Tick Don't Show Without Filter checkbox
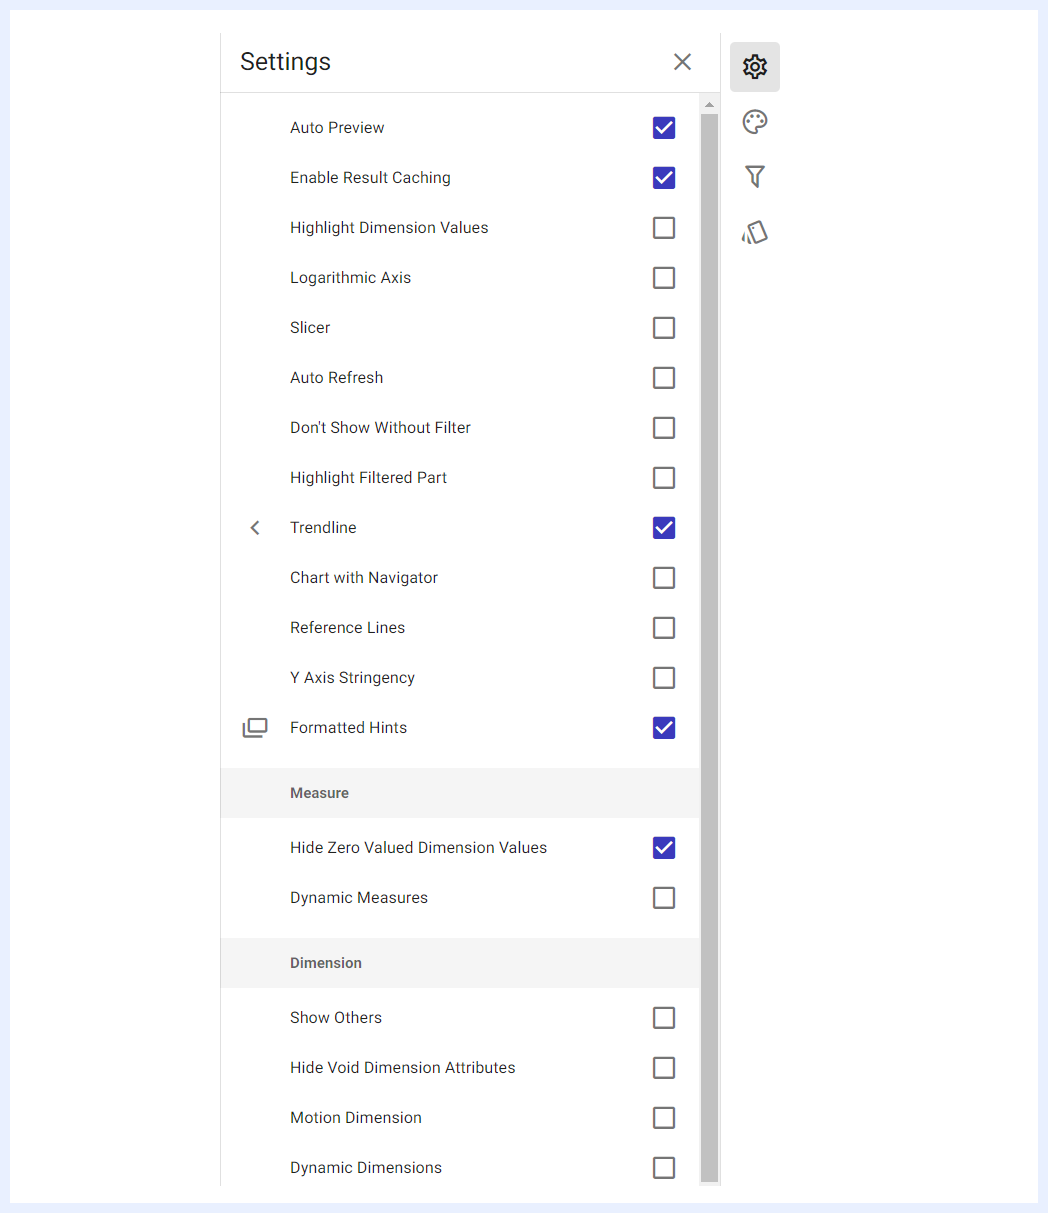This screenshot has width=1048, height=1213. tap(664, 428)
